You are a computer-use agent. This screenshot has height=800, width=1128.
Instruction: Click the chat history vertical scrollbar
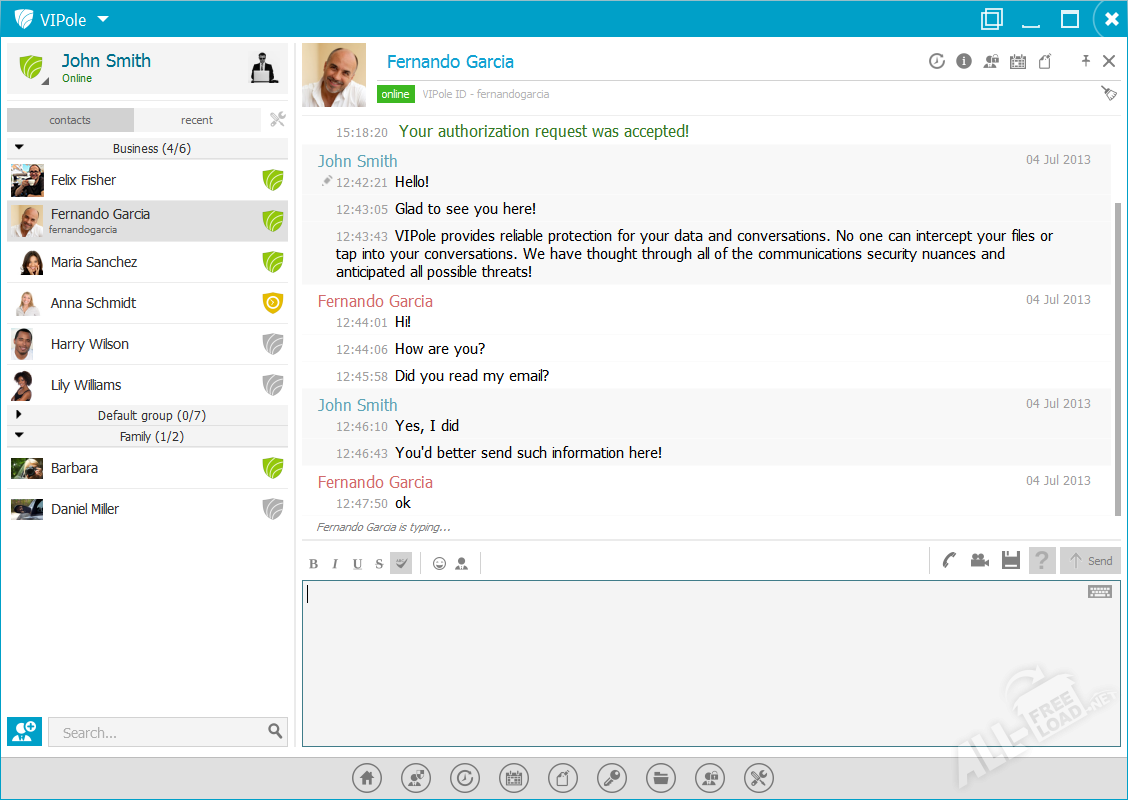pyautogui.click(x=1117, y=350)
